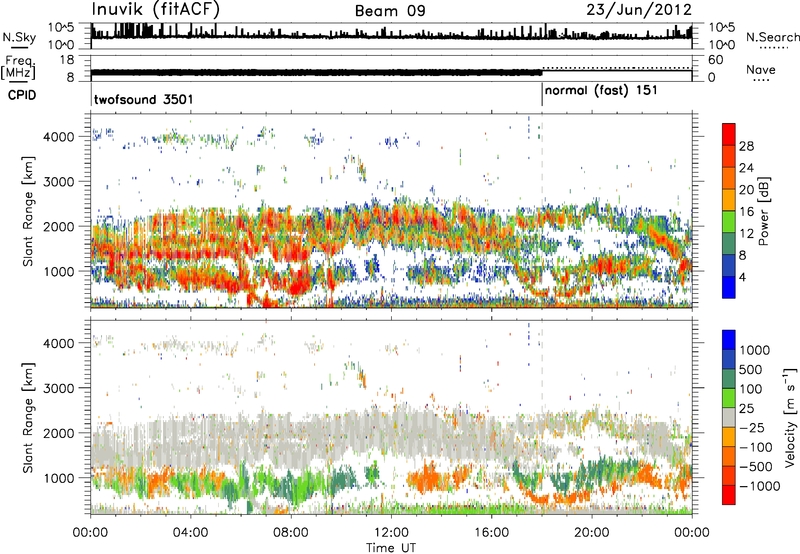800x554 pixels.
Task: Click the 'CPID' row label
Action: (22, 95)
